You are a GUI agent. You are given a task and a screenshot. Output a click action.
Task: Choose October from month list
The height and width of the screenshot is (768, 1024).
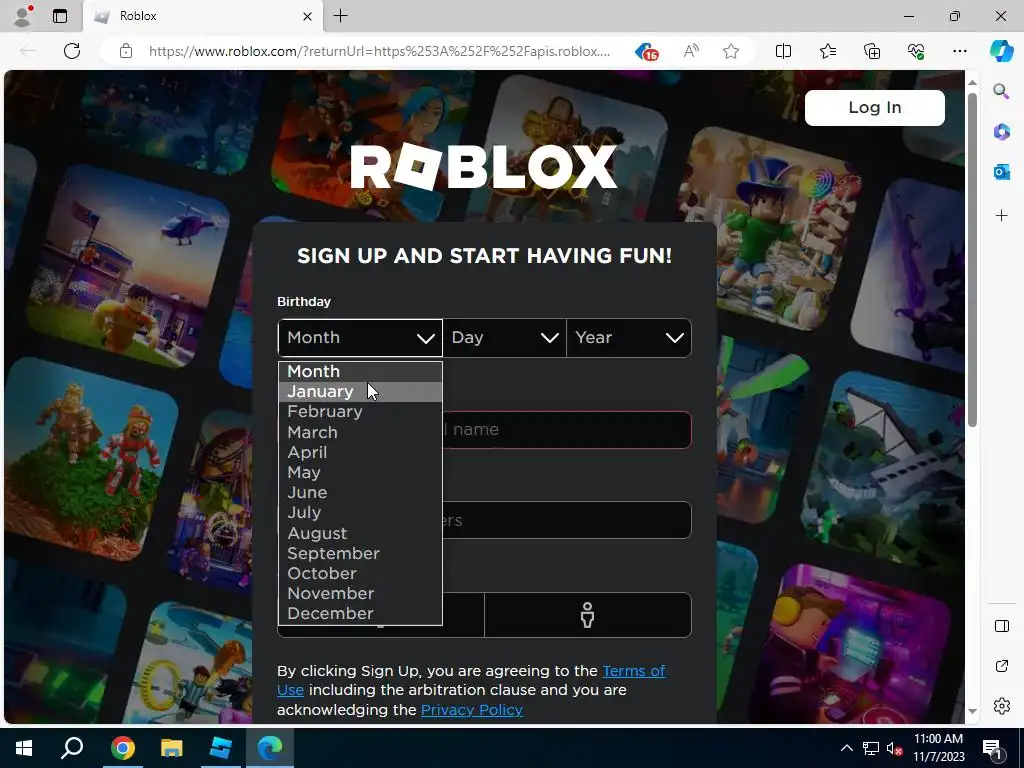point(360,574)
